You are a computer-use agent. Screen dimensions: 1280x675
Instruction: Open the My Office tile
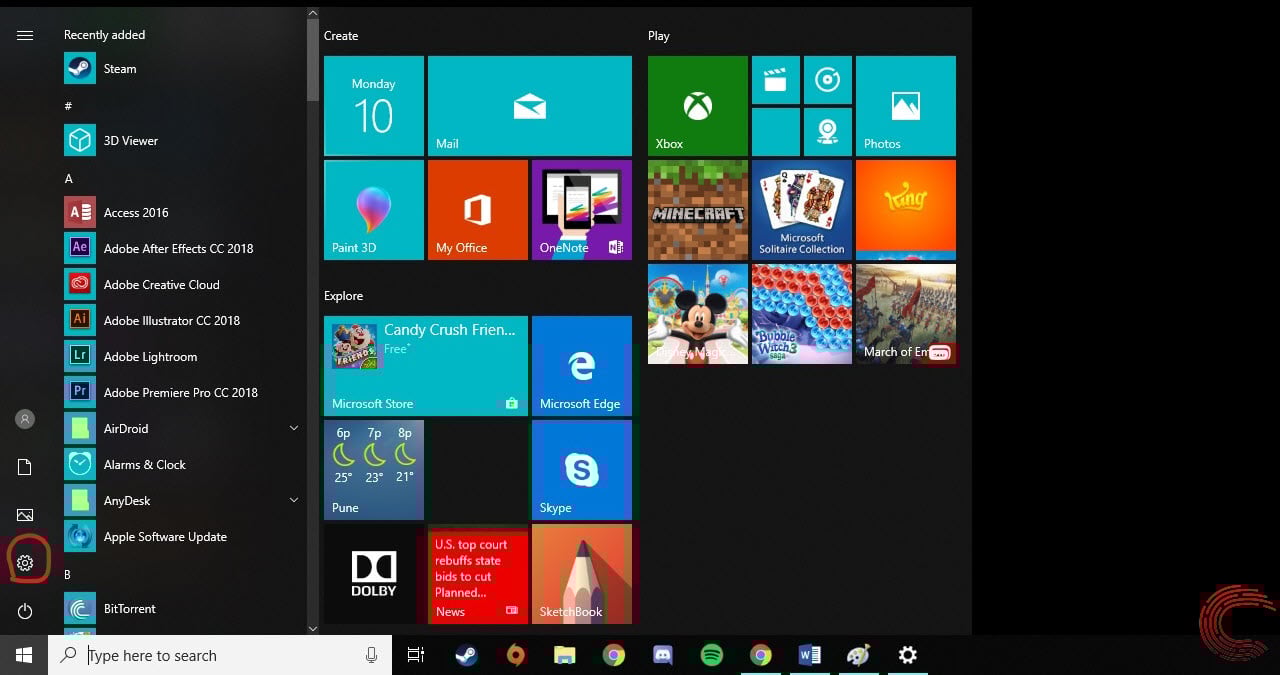pos(478,210)
